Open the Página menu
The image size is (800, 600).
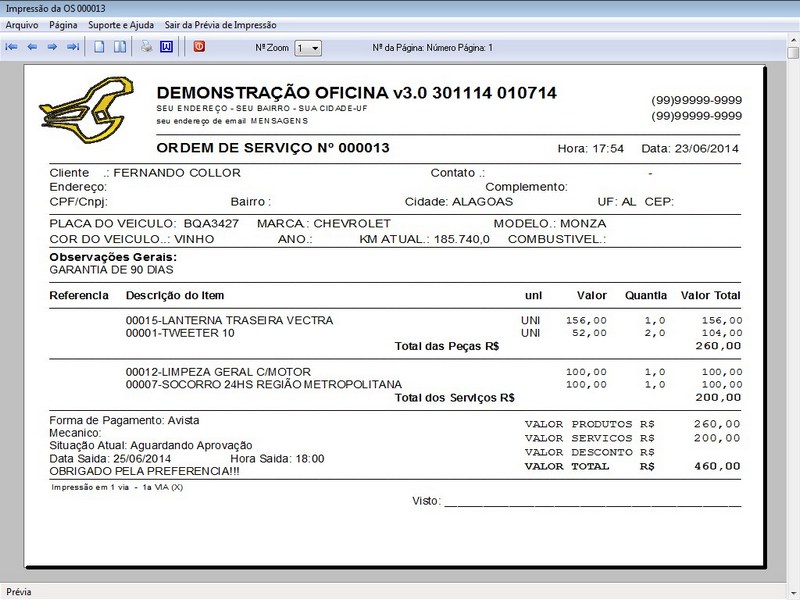click(x=63, y=25)
